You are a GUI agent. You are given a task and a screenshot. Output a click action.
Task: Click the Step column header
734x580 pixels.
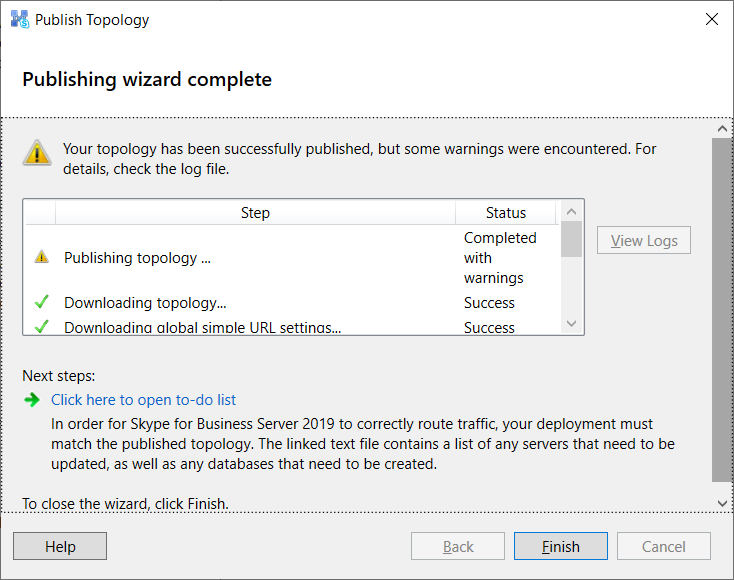[255, 213]
